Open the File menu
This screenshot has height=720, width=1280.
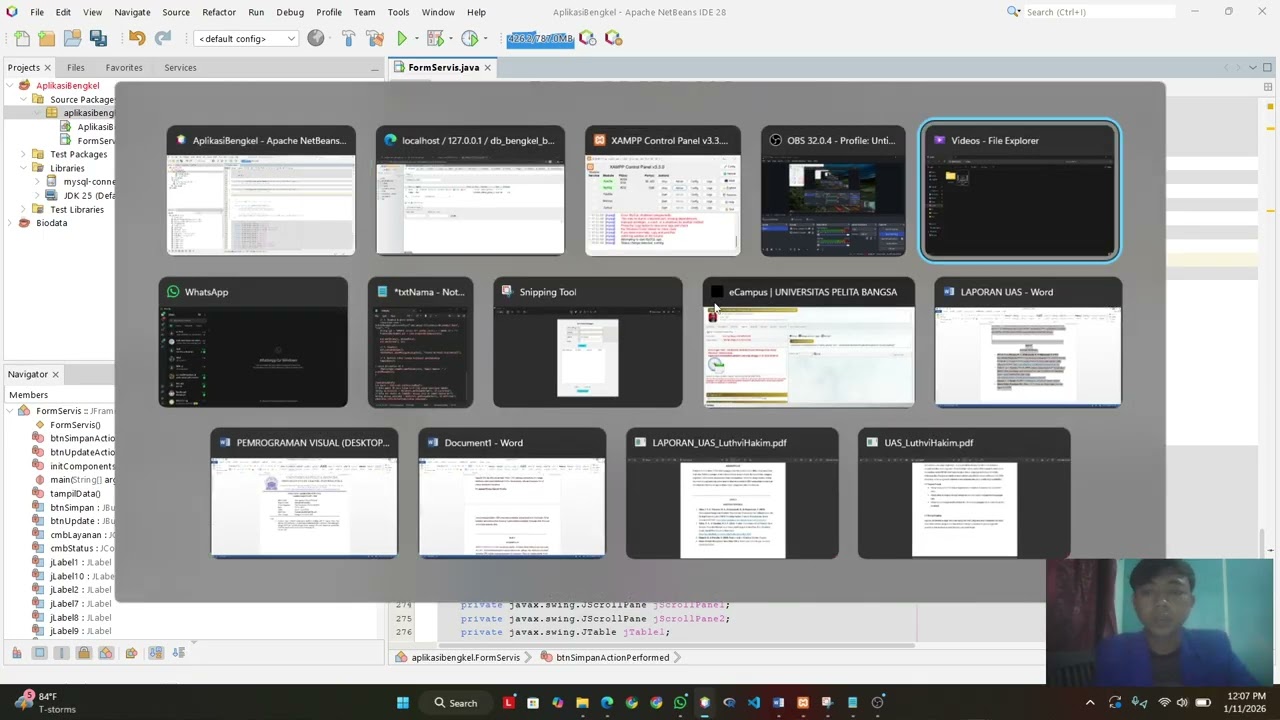point(36,12)
